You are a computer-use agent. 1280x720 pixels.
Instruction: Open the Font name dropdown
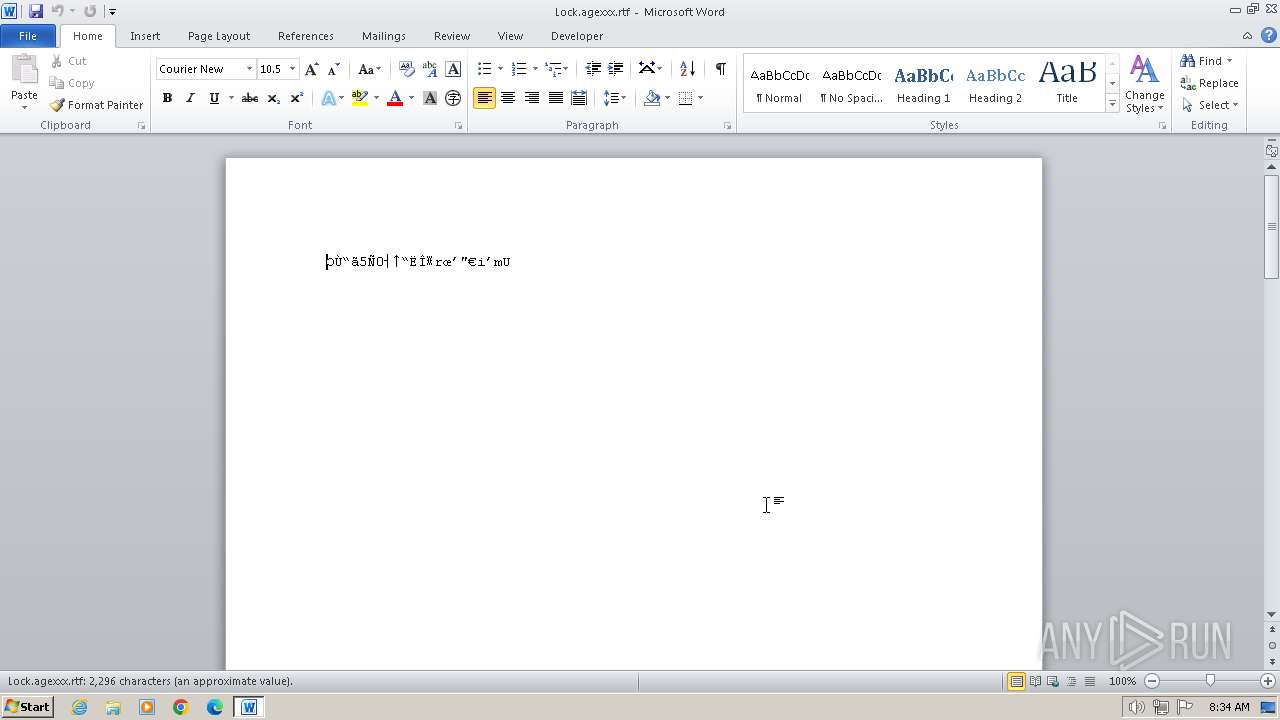click(249, 69)
